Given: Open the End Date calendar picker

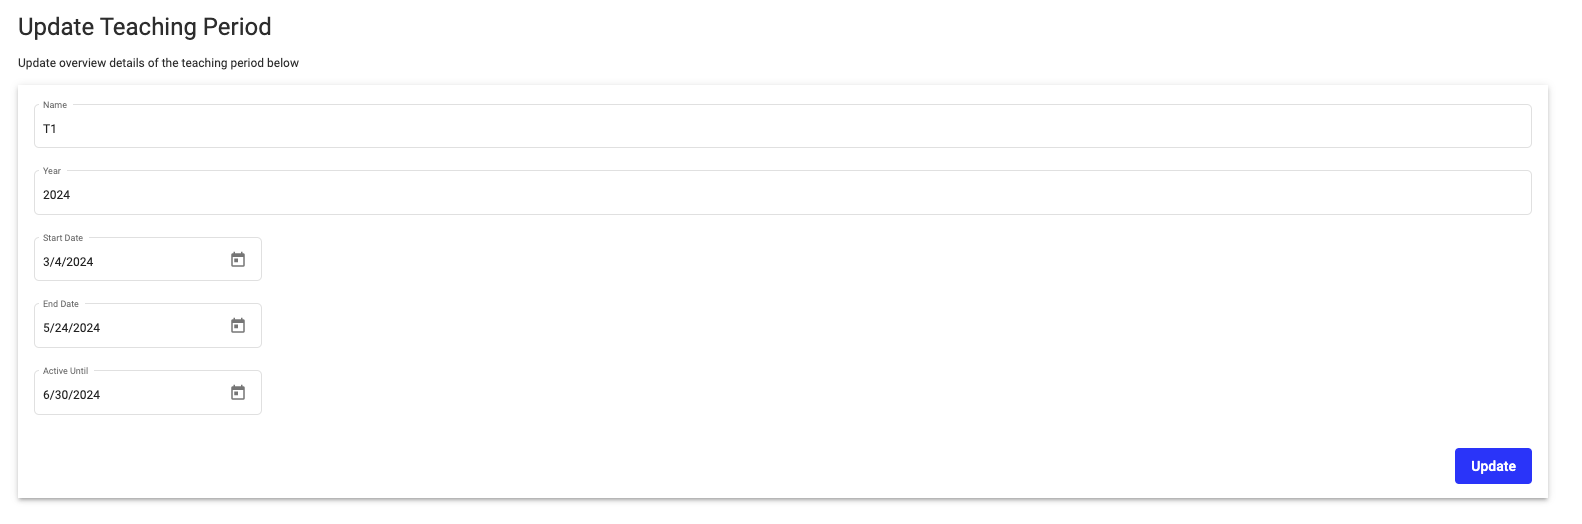Looking at the screenshot, I should pyautogui.click(x=238, y=326).
